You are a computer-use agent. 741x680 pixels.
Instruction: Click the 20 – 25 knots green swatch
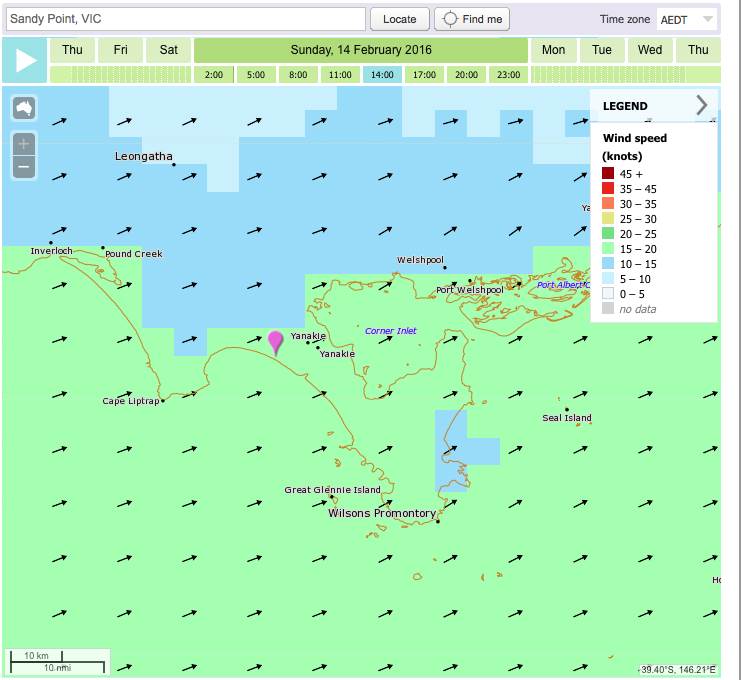tap(608, 234)
